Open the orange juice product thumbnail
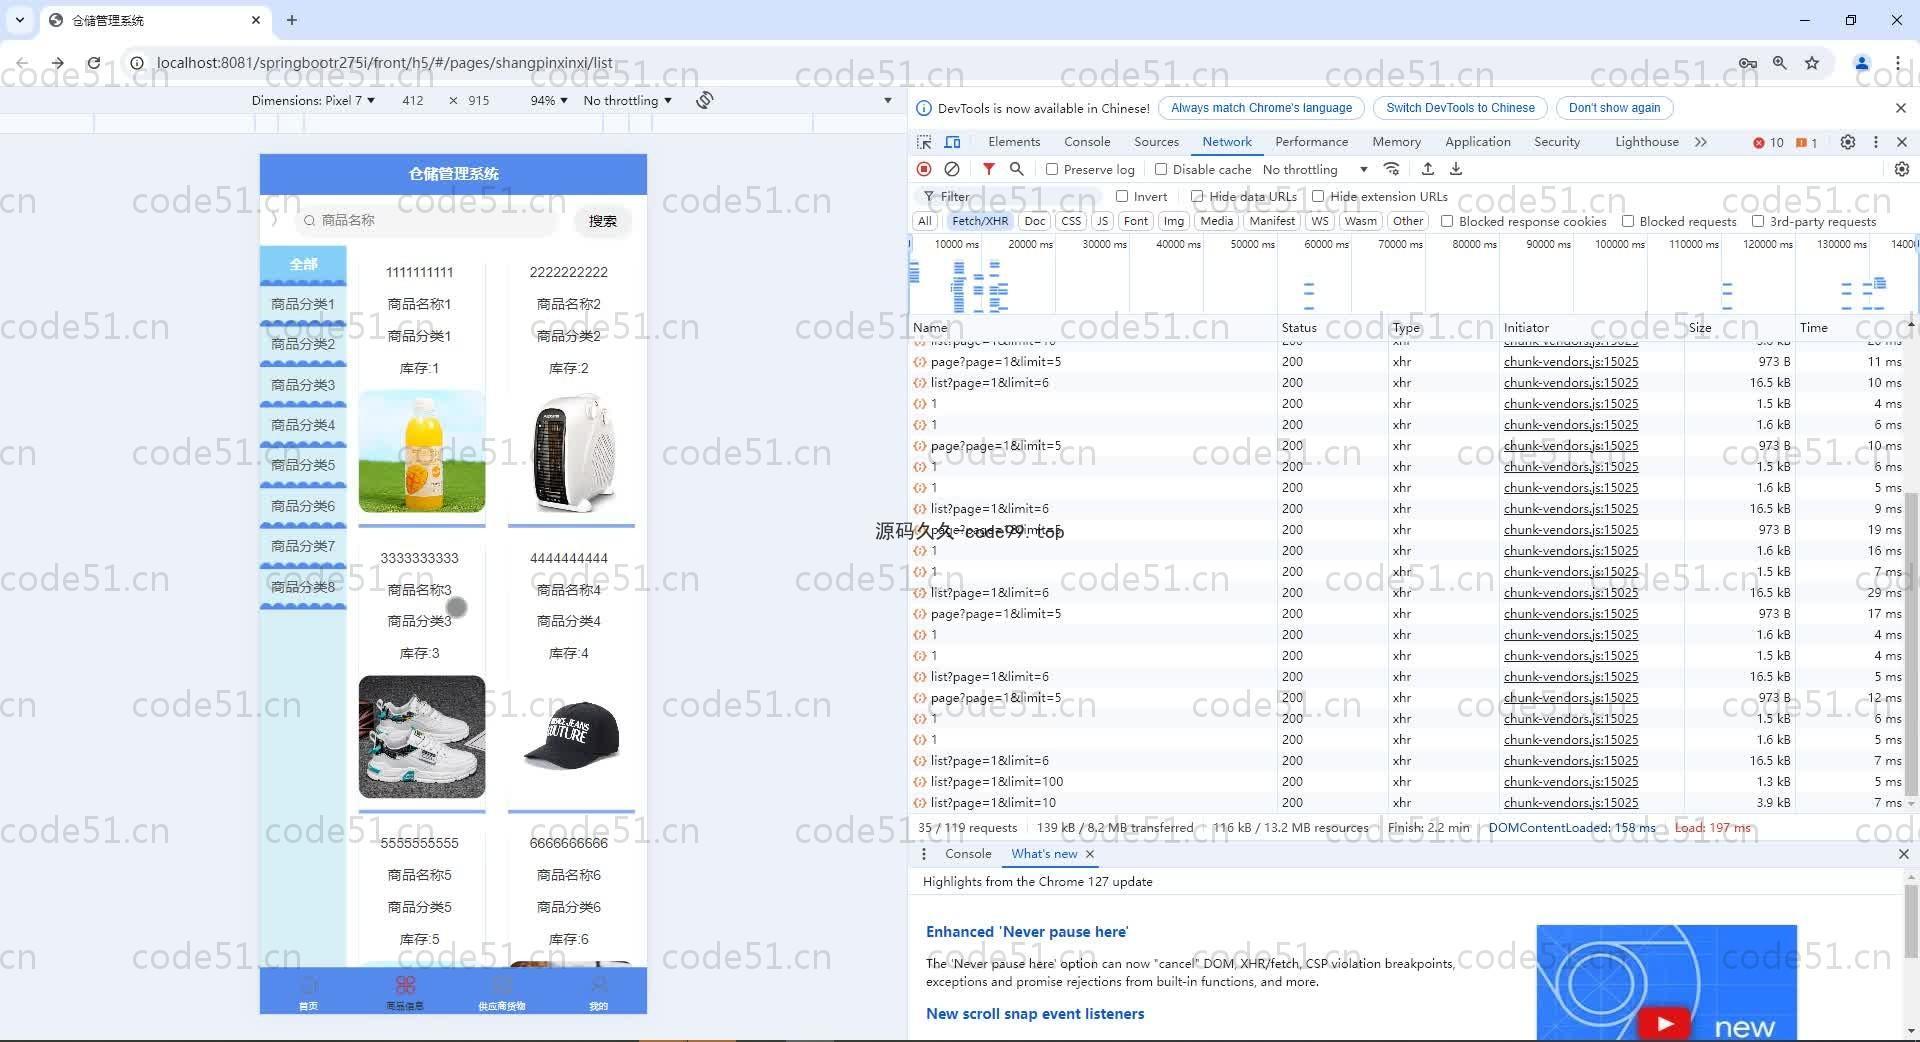The width and height of the screenshot is (1920, 1042). (421, 452)
